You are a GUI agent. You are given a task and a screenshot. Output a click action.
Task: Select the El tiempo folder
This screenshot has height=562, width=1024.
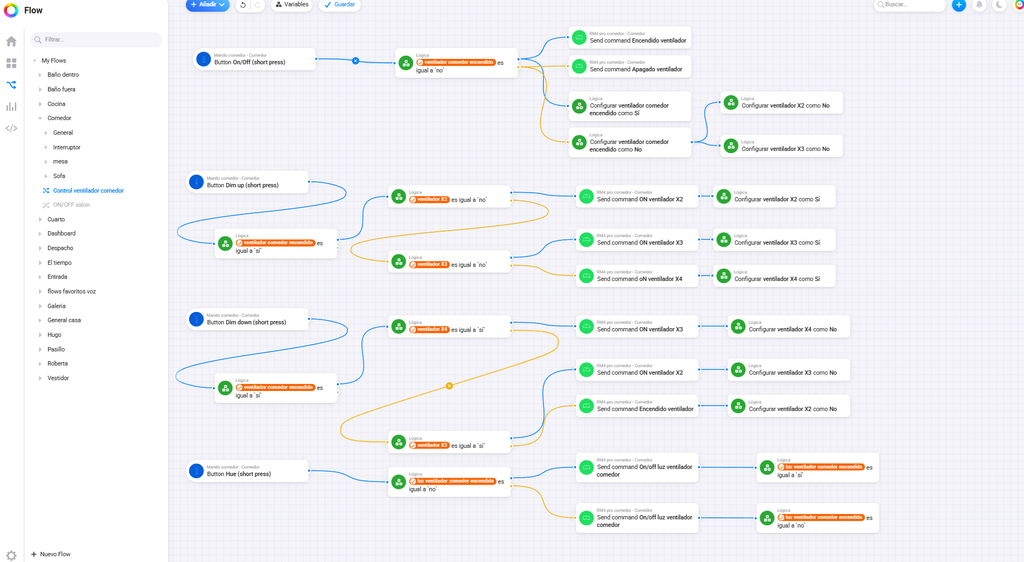(x=59, y=262)
